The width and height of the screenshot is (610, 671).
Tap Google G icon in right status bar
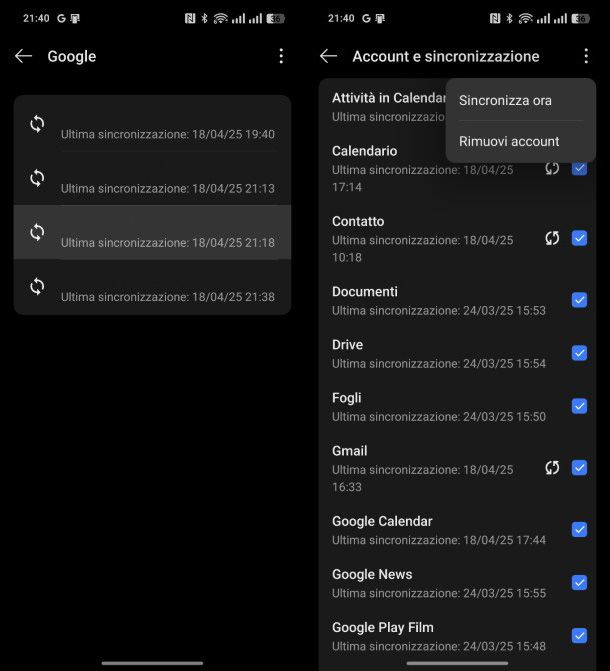(x=366, y=18)
